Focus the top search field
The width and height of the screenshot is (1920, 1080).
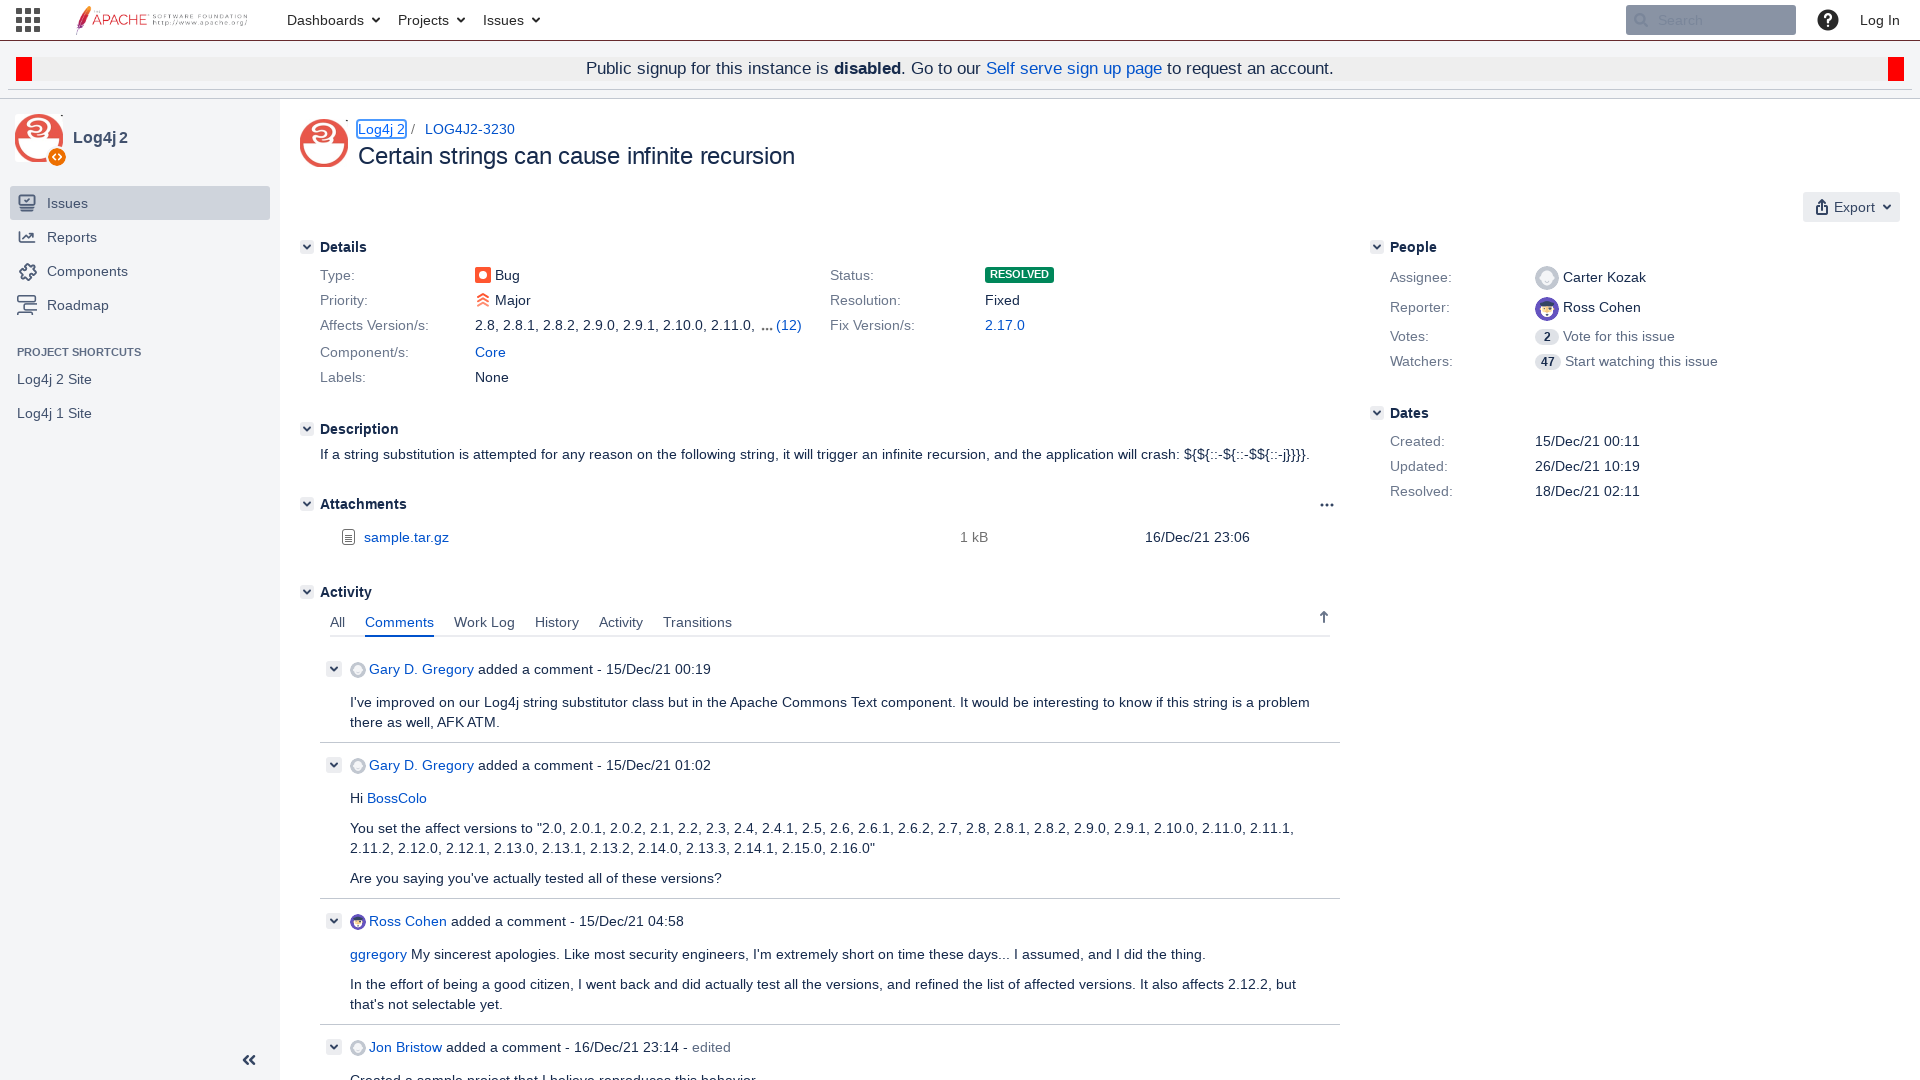pos(1710,20)
